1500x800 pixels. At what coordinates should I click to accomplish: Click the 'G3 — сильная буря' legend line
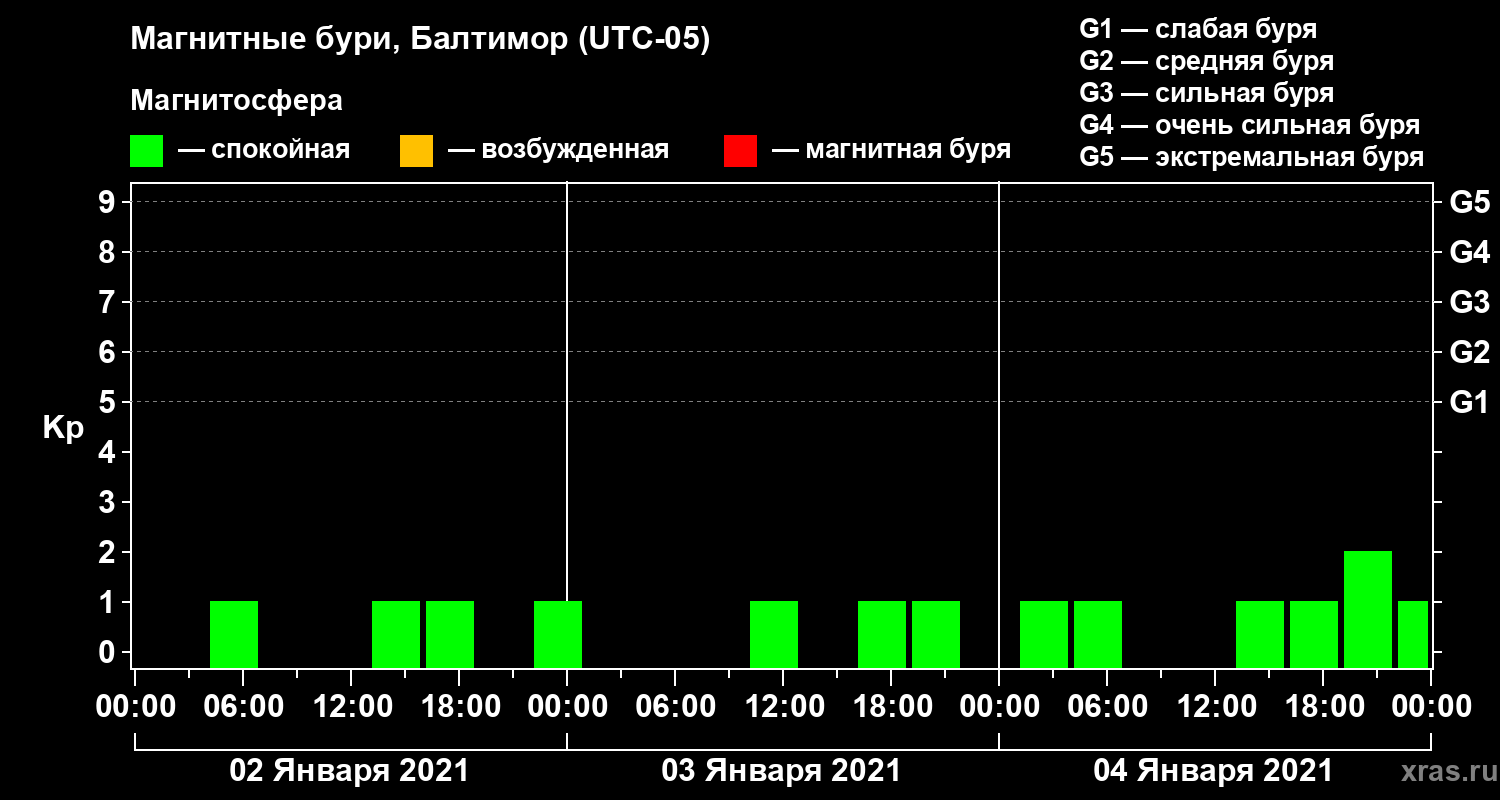click(1206, 93)
